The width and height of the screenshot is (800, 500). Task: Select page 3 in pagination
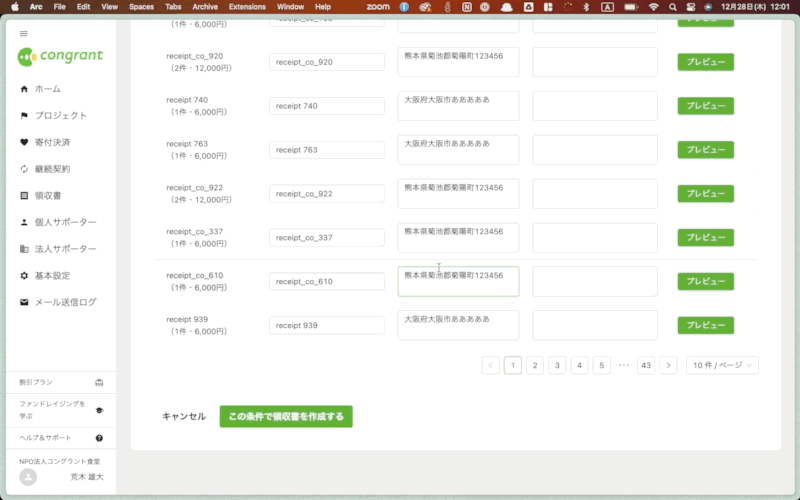[557, 365]
